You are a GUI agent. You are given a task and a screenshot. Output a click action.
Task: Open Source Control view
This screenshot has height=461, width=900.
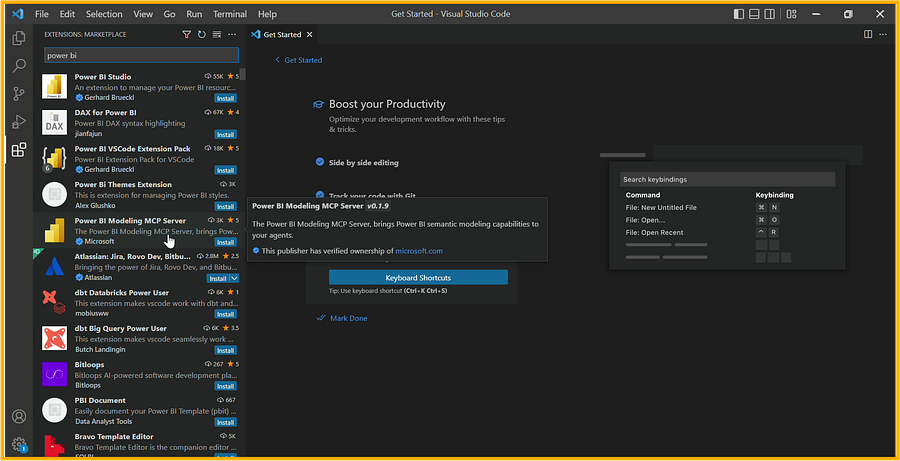click(x=19, y=94)
